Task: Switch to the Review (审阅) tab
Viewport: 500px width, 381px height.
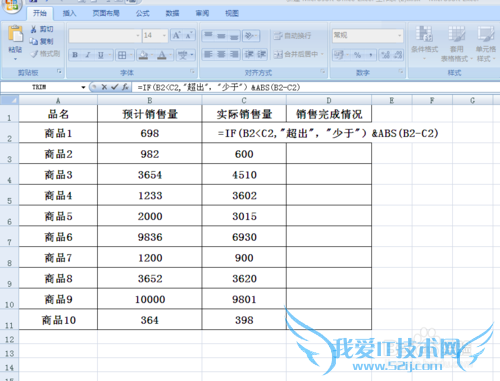Action: [x=202, y=13]
